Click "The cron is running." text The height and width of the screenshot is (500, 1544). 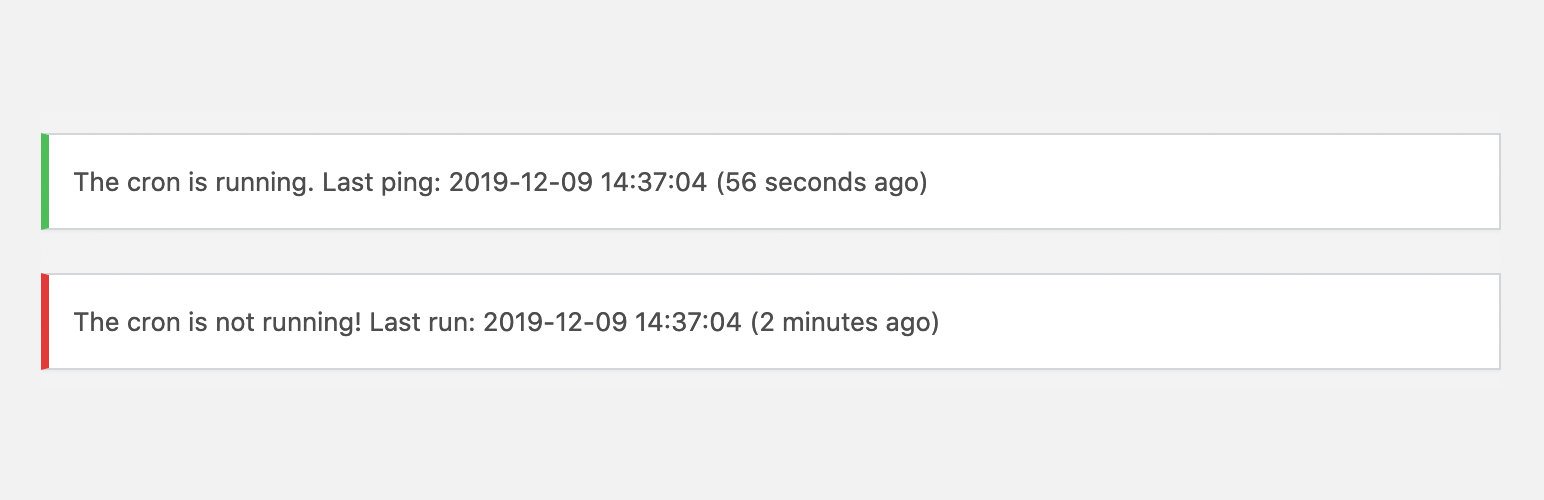[x=194, y=183]
